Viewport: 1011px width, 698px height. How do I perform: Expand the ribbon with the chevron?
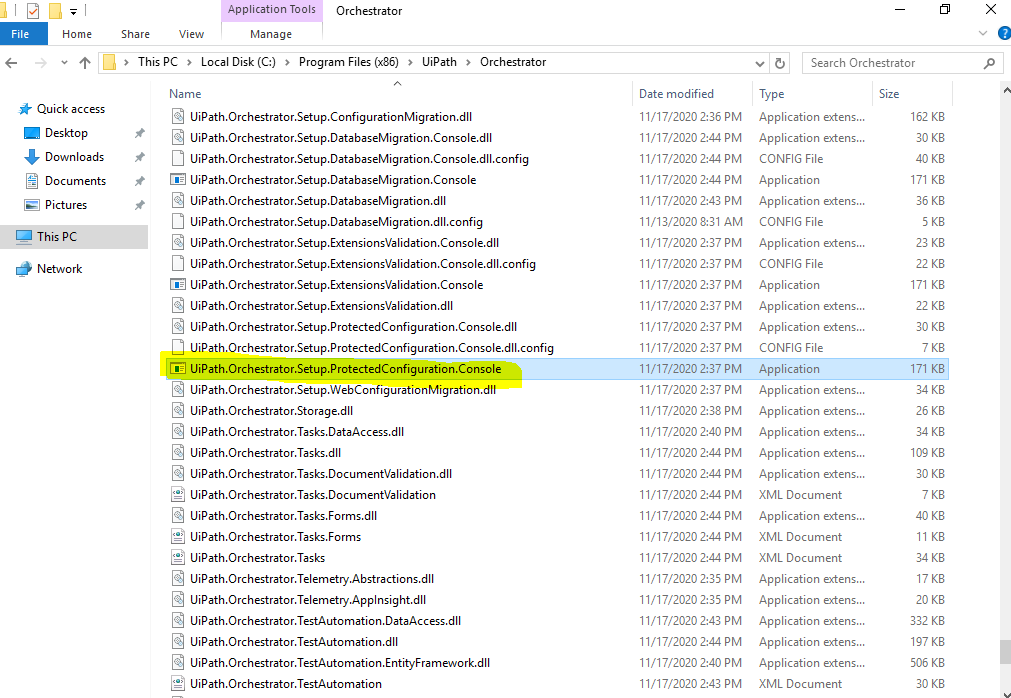pyautogui.click(x=983, y=34)
